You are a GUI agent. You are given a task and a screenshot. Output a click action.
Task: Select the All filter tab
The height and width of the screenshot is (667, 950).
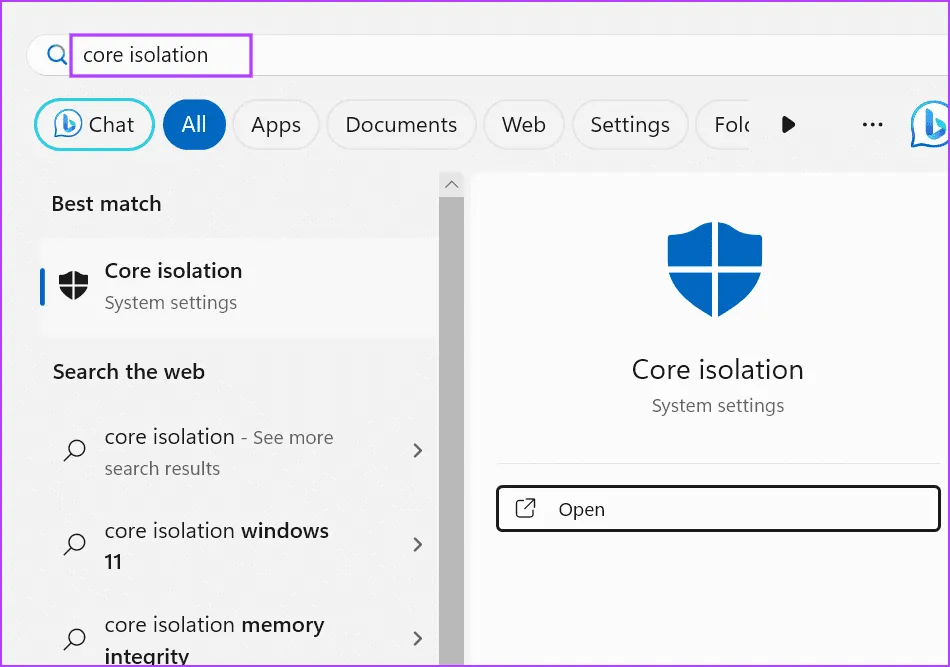pyautogui.click(x=194, y=125)
